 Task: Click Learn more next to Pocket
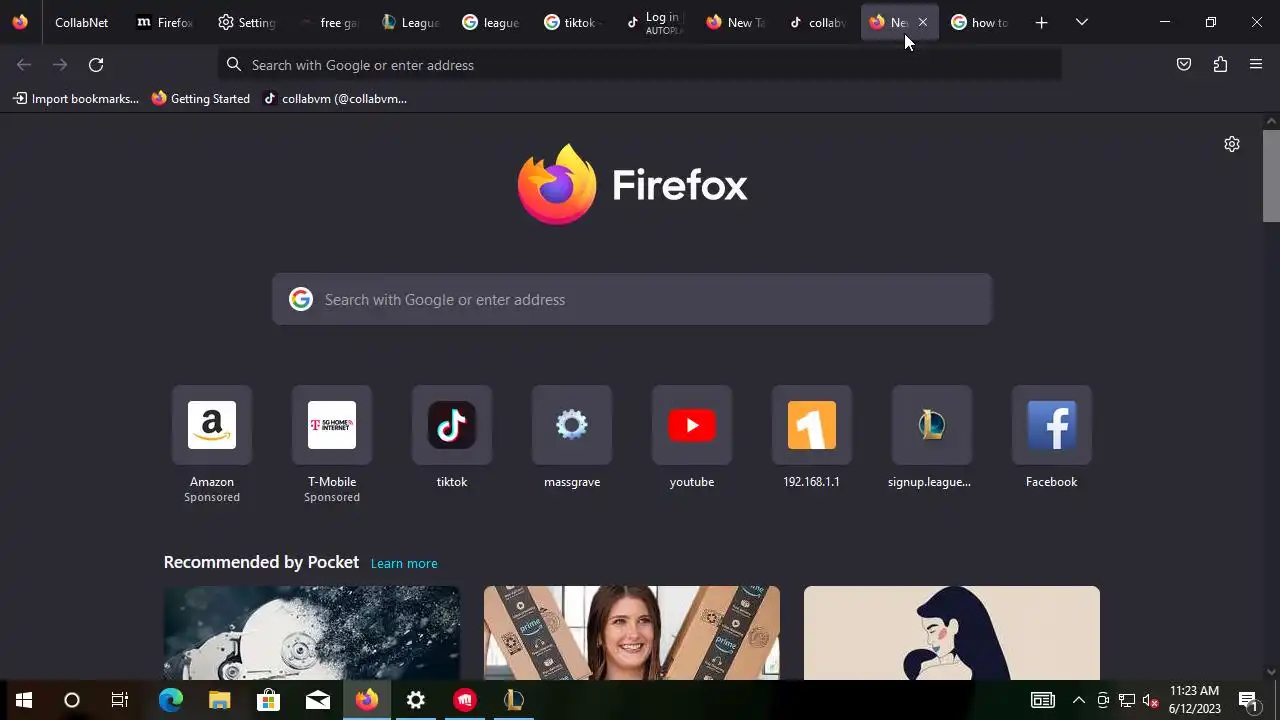[x=404, y=564]
